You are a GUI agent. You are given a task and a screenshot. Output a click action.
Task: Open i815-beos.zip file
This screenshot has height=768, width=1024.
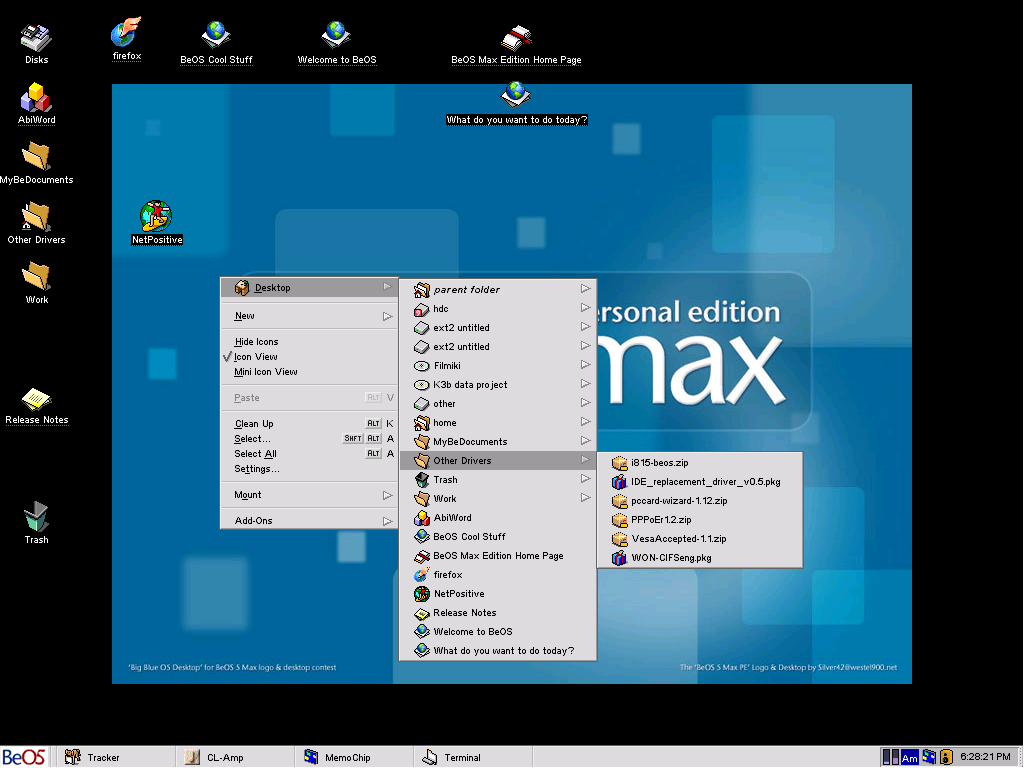(699, 462)
